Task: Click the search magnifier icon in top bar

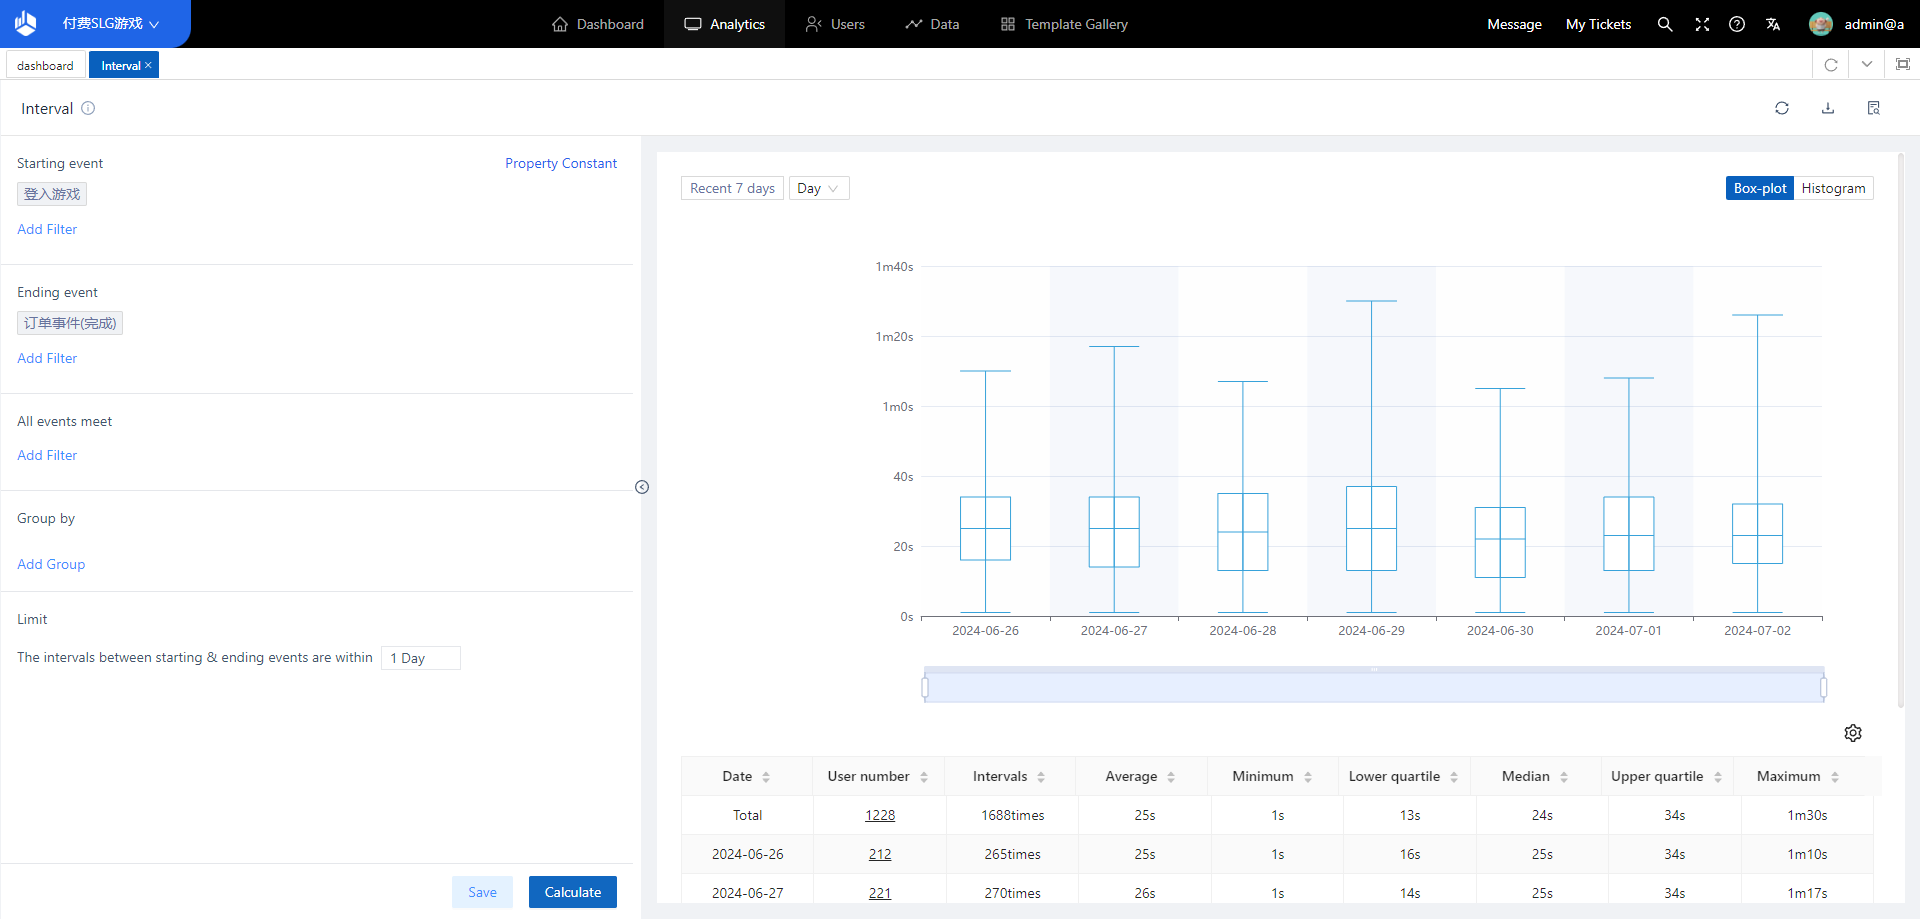Action: (1665, 24)
